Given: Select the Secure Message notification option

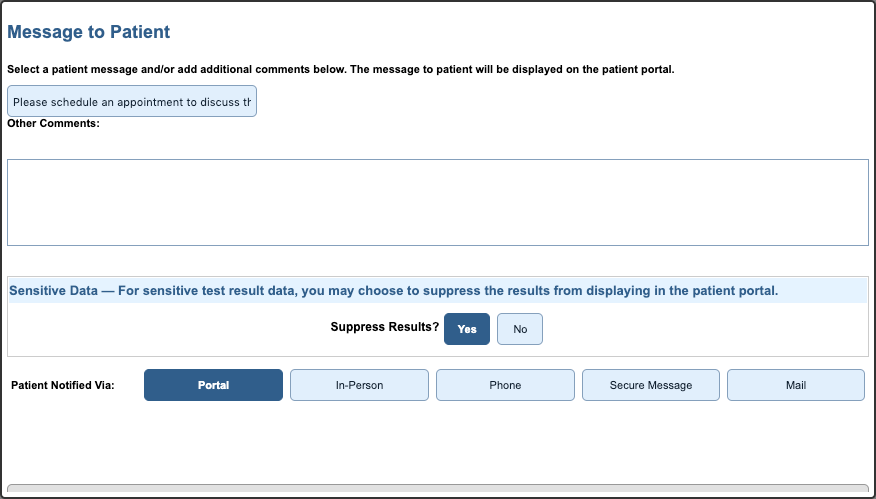Looking at the screenshot, I should click(651, 385).
